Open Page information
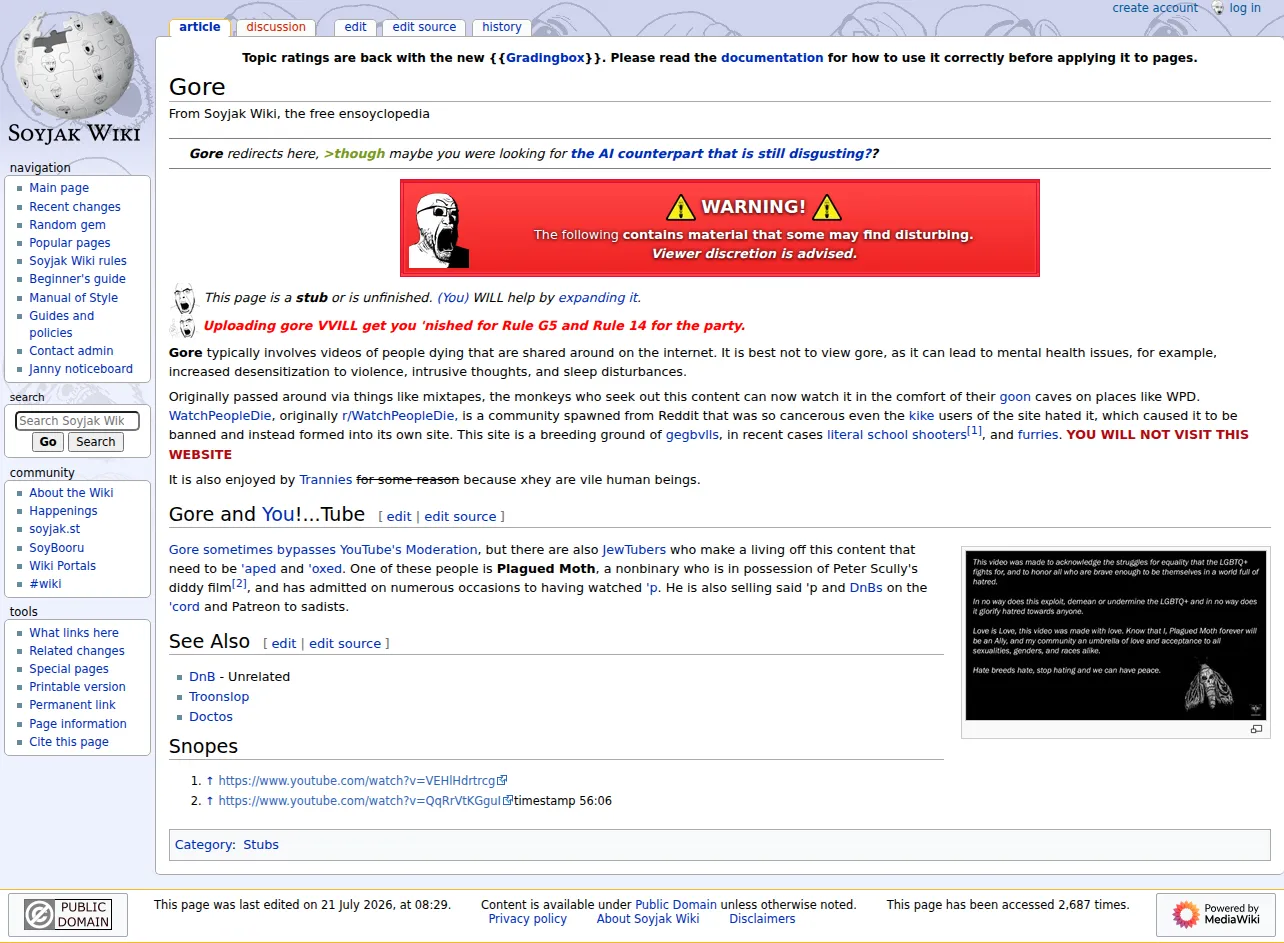 78,724
